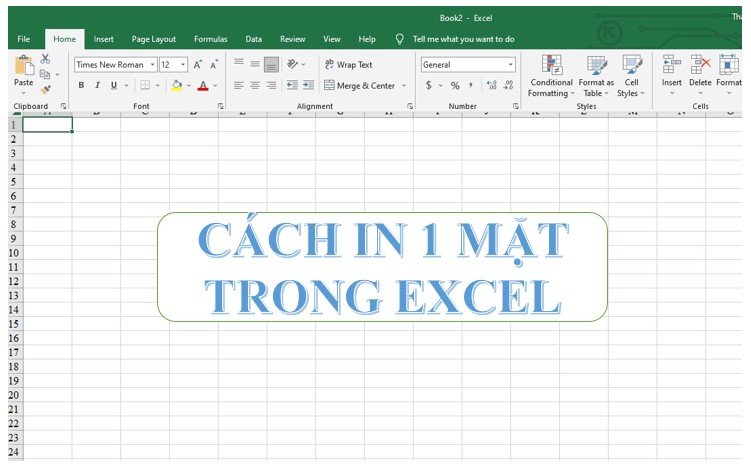The height and width of the screenshot is (472, 751).
Task: Expand the Merge & Center options arrow
Action: 404,86
